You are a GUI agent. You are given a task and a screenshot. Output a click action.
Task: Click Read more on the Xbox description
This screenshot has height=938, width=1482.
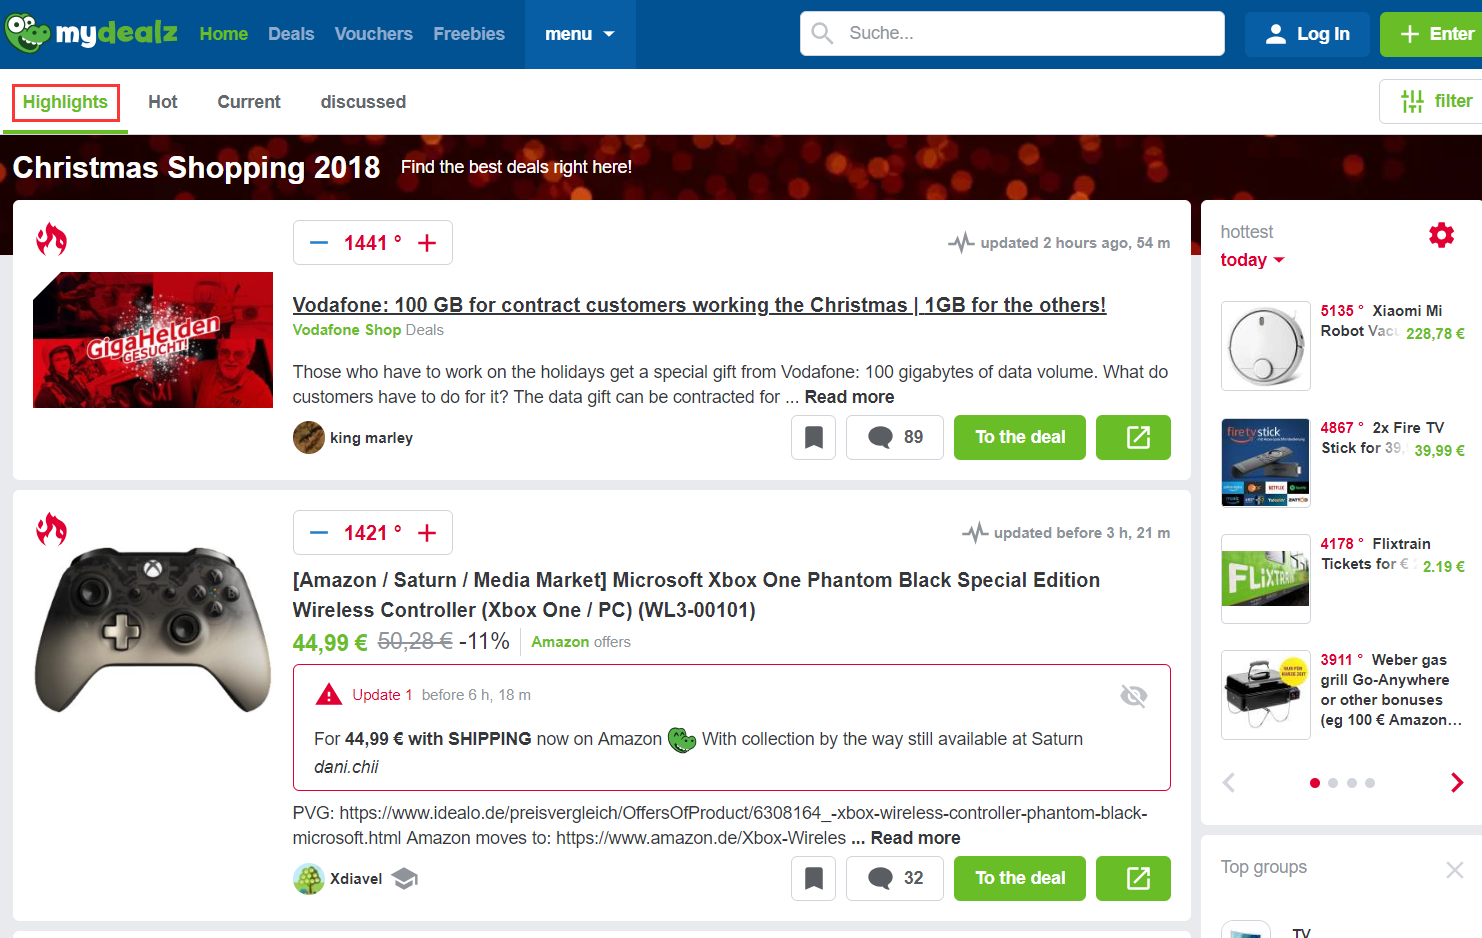pos(915,838)
